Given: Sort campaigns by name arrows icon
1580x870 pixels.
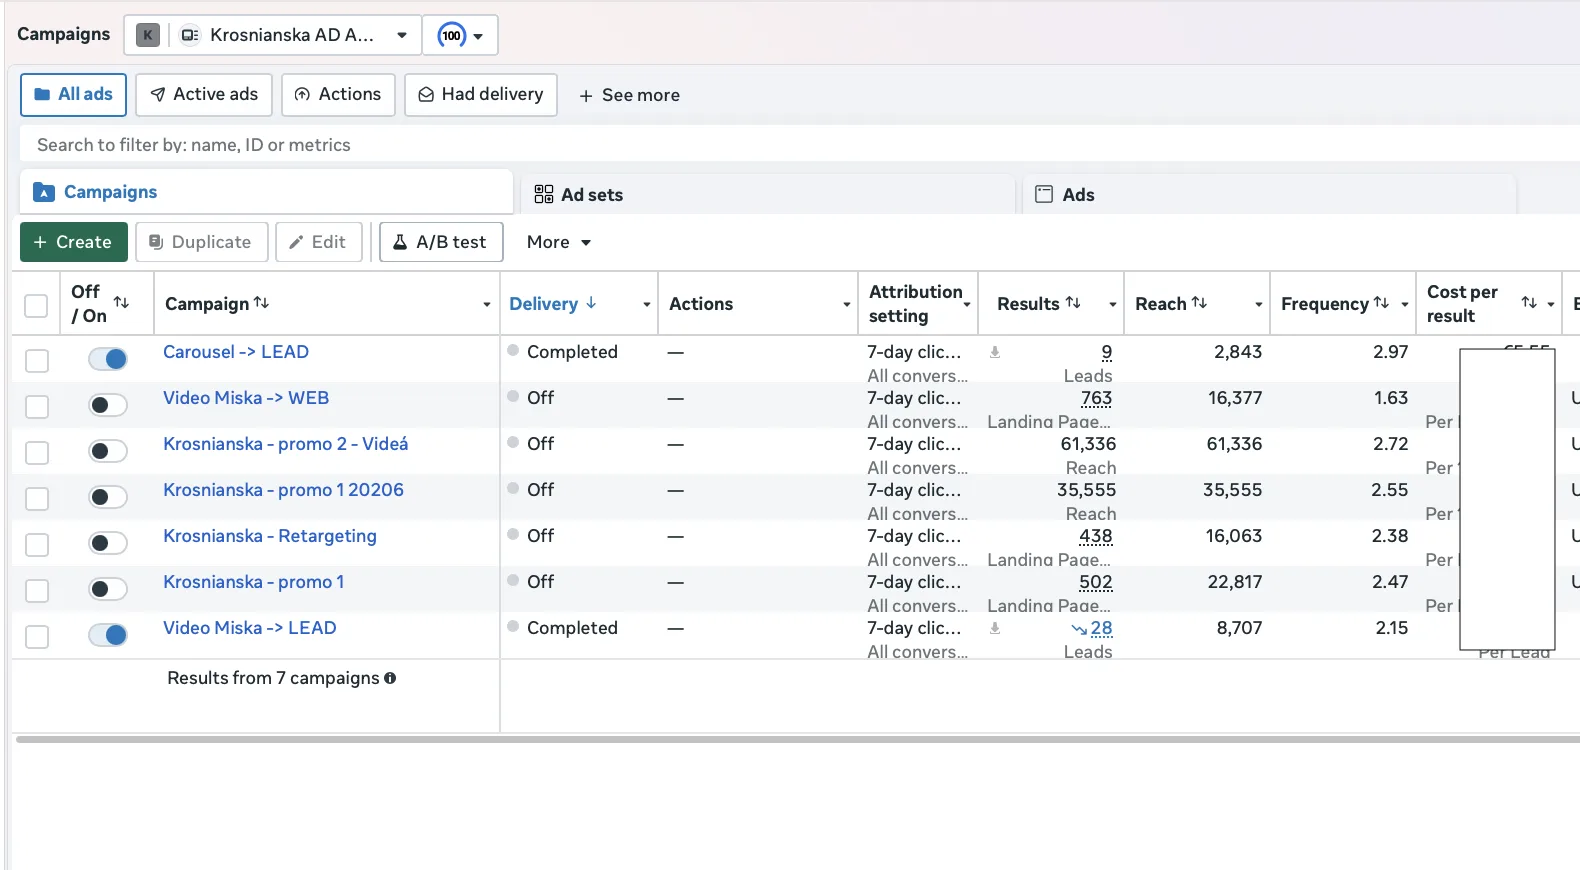Looking at the screenshot, I should [x=261, y=302].
